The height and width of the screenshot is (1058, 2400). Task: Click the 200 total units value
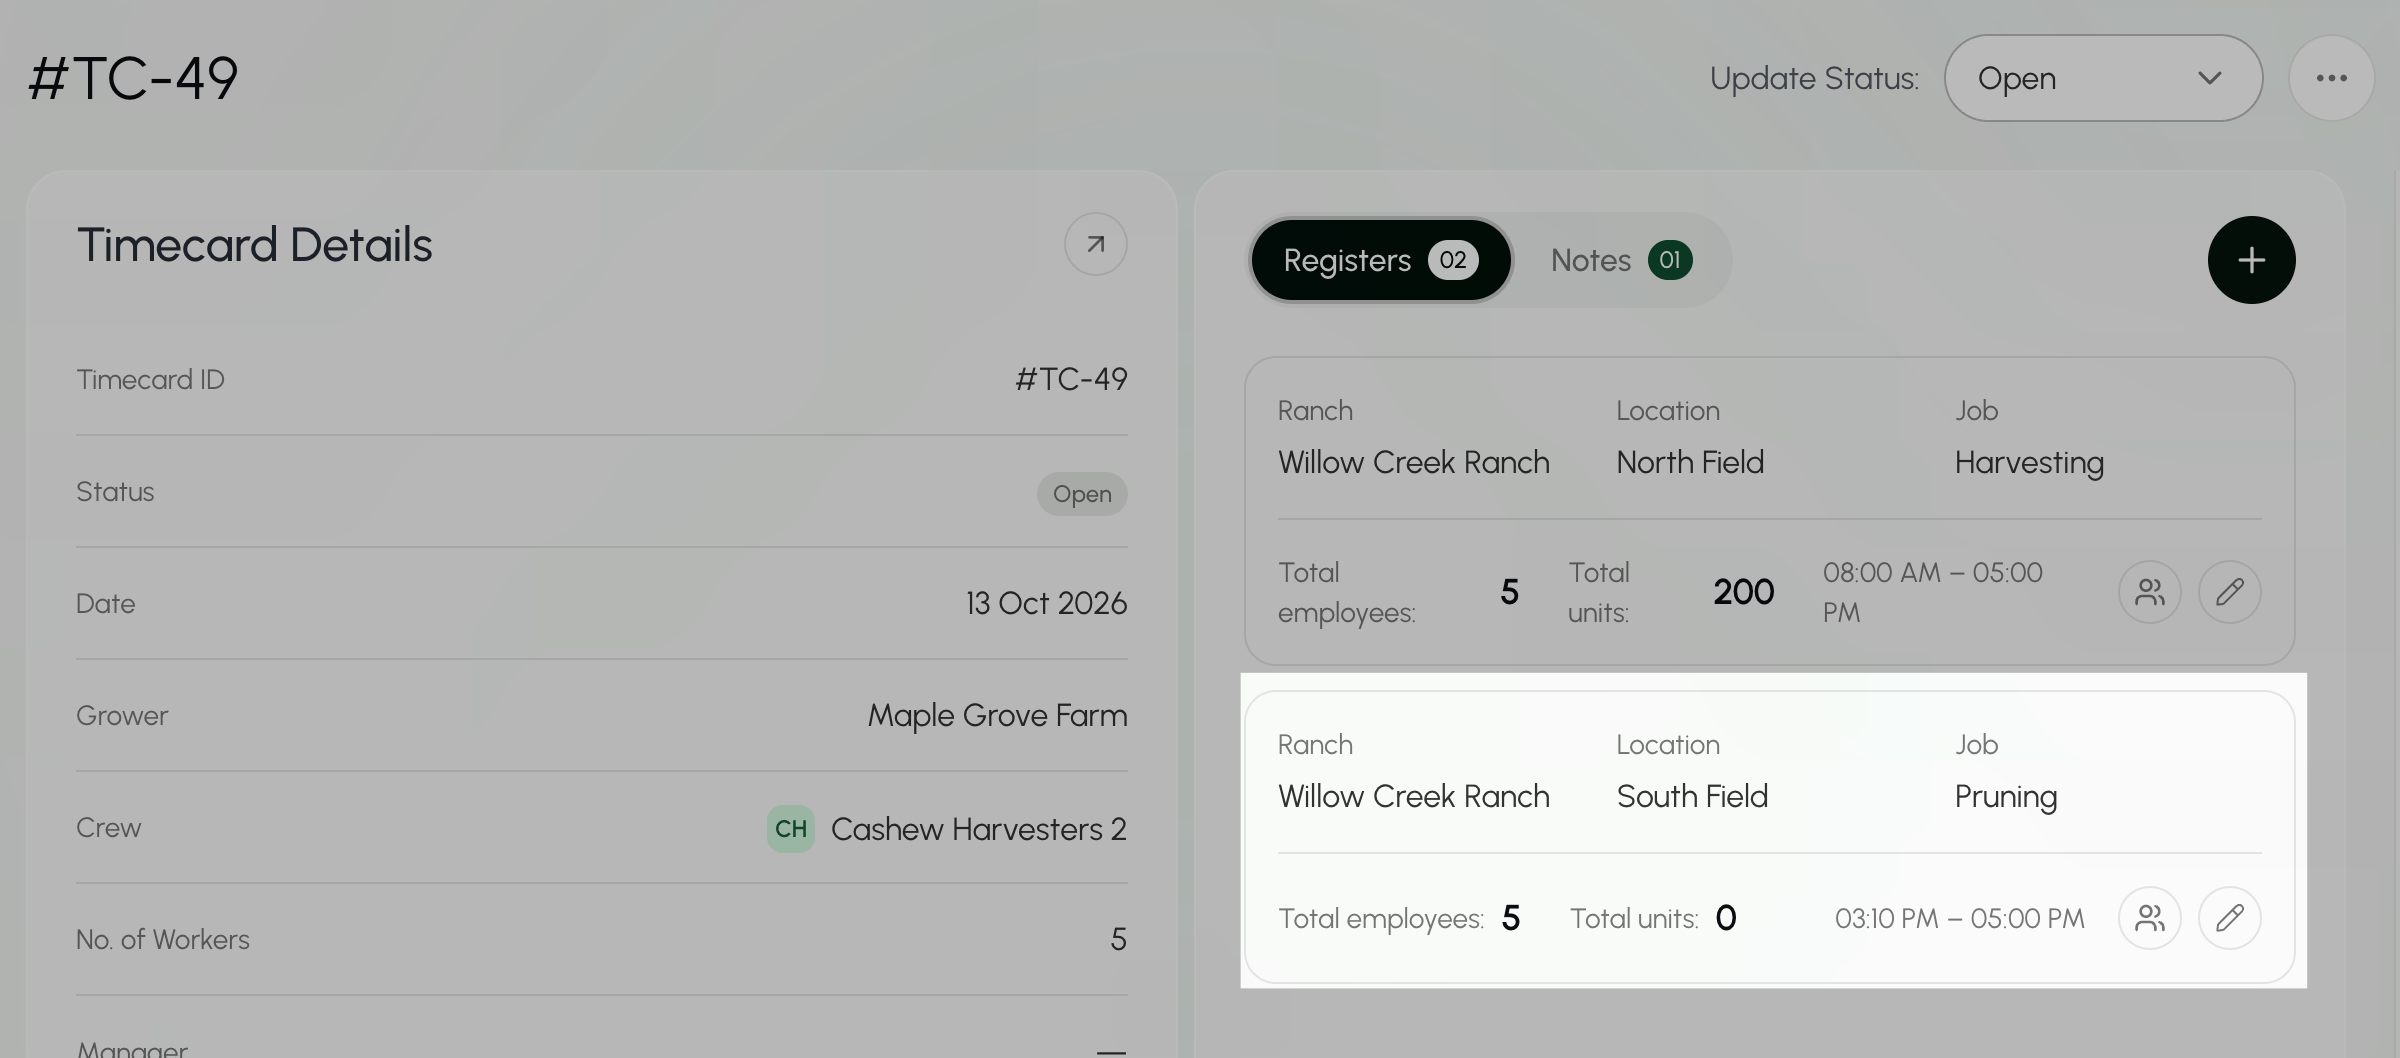(1744, 592)
